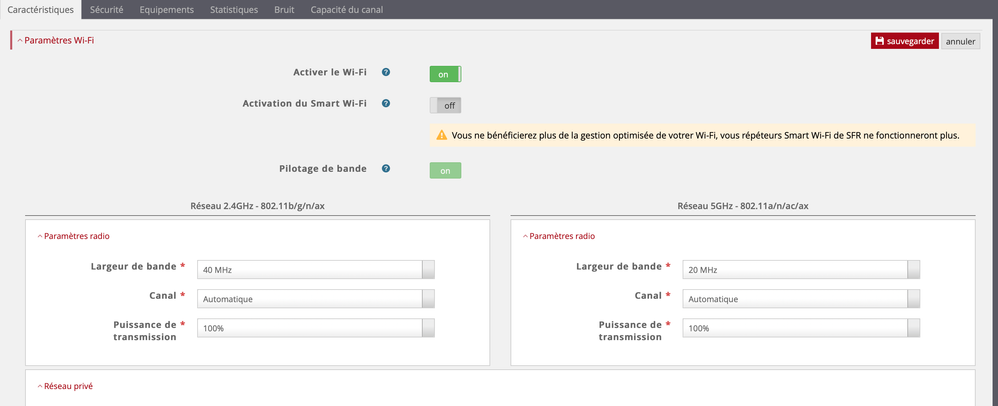This screenshot has width=998, height=406.
Task: Click help icon next to Activer le Wi-Fi
Action: [386, 73]
